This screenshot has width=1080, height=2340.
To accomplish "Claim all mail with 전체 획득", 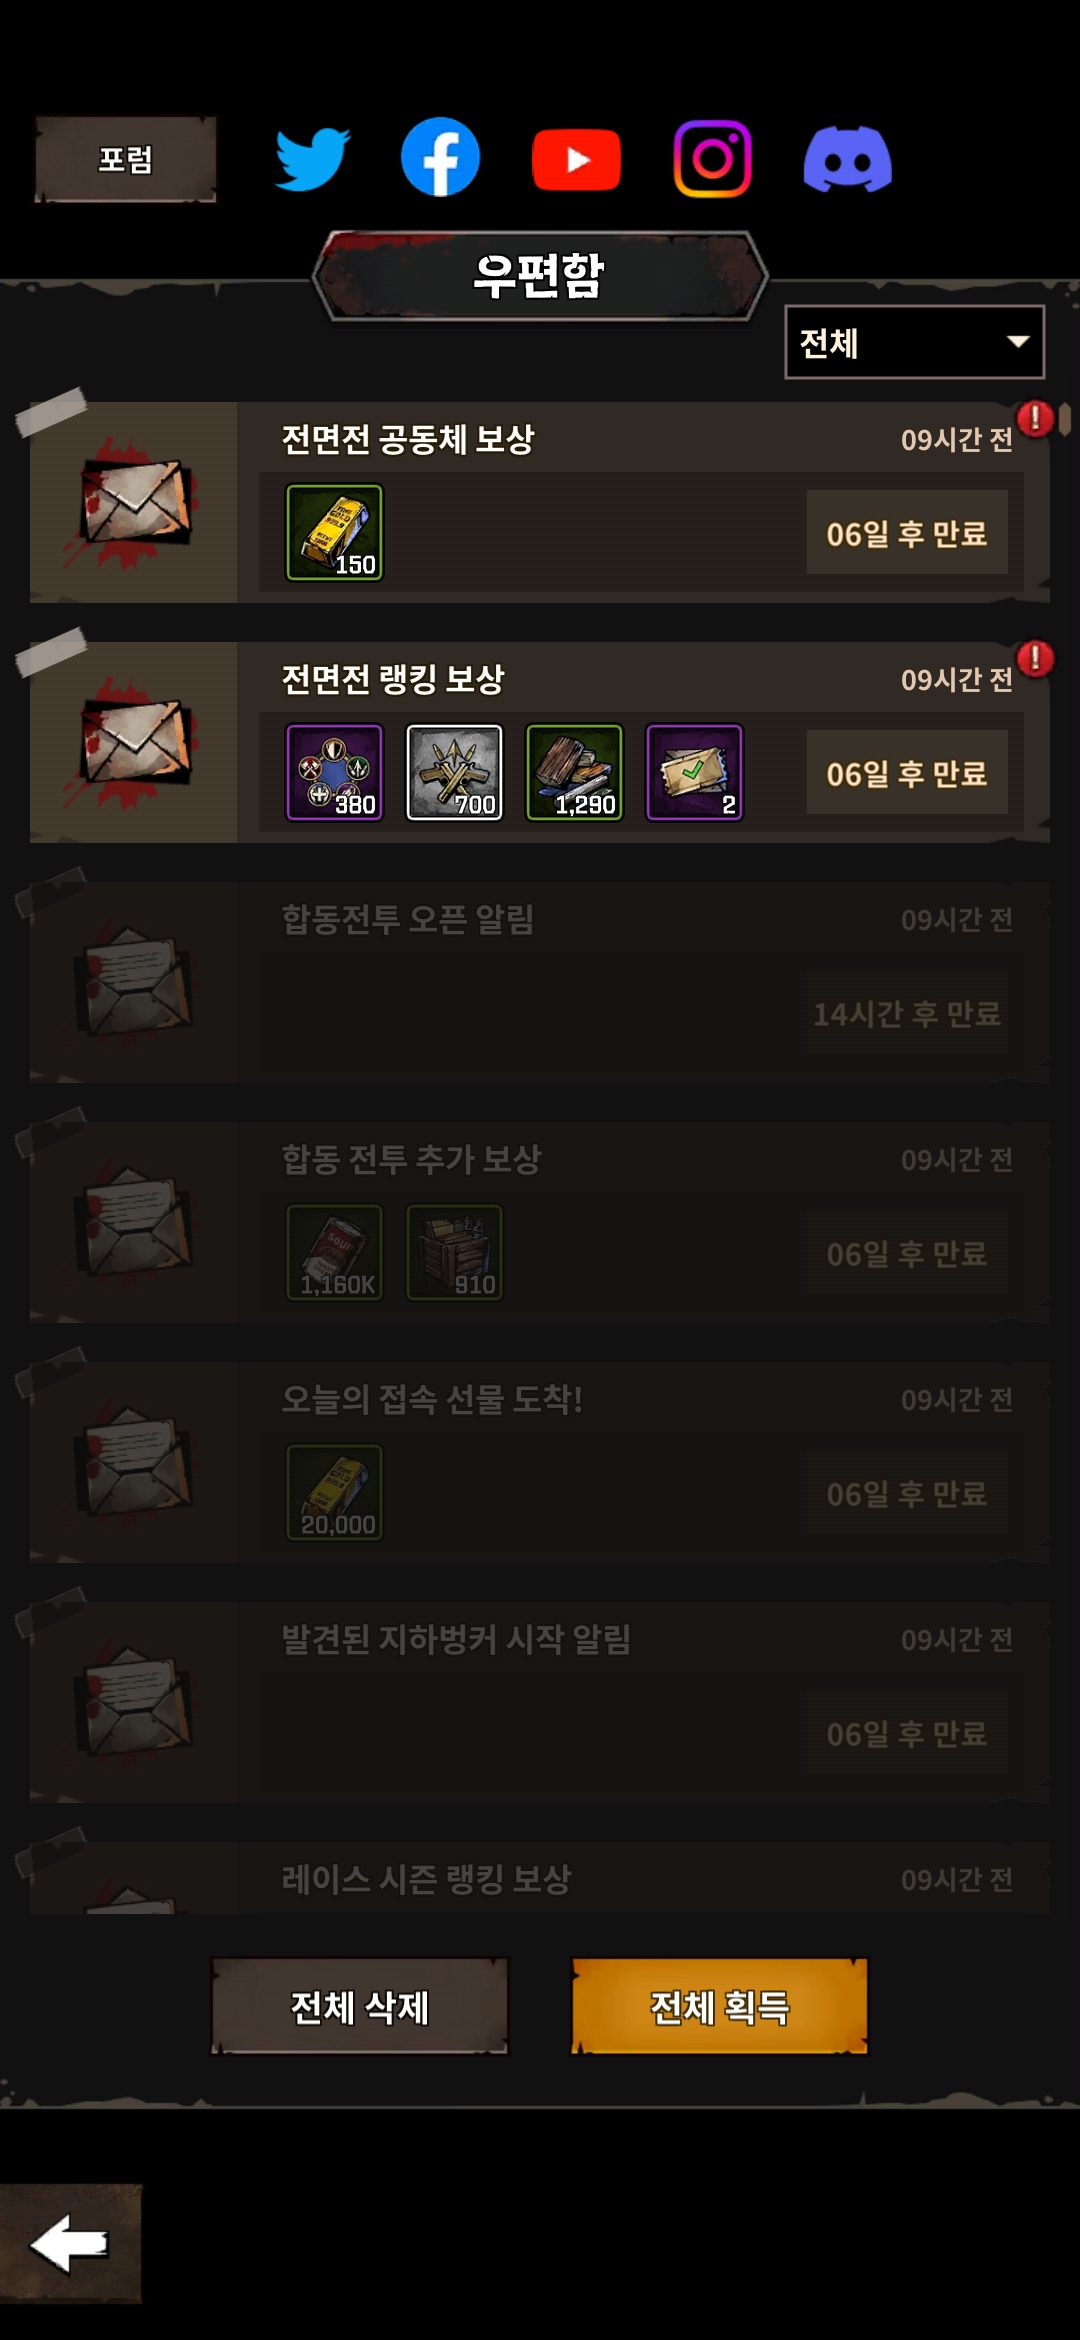I will (719, 2006).
